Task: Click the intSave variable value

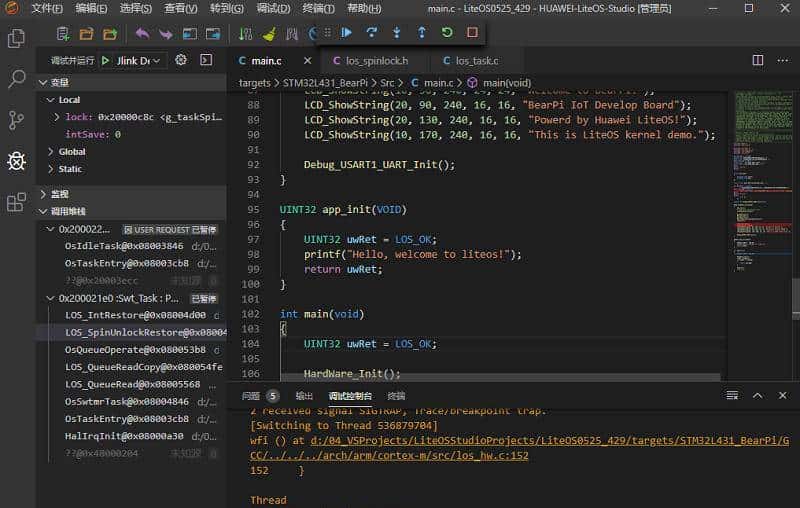Action: point(117,134)
